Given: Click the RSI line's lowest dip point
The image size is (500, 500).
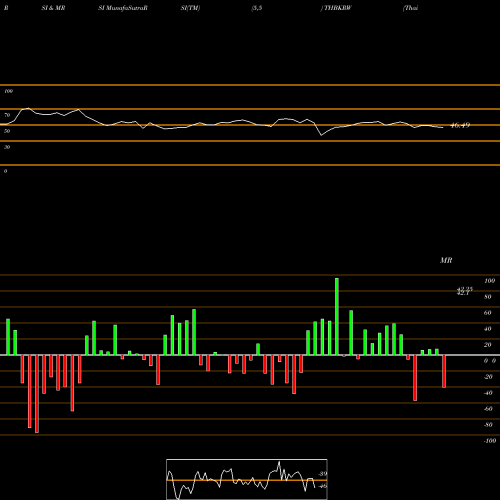Looking at the screenshot, I should 321,135.
